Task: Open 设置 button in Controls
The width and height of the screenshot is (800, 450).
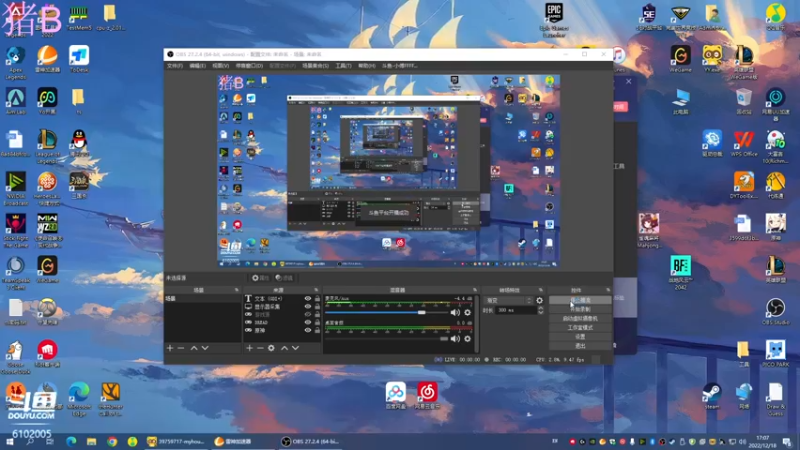Action: (580, 337)
